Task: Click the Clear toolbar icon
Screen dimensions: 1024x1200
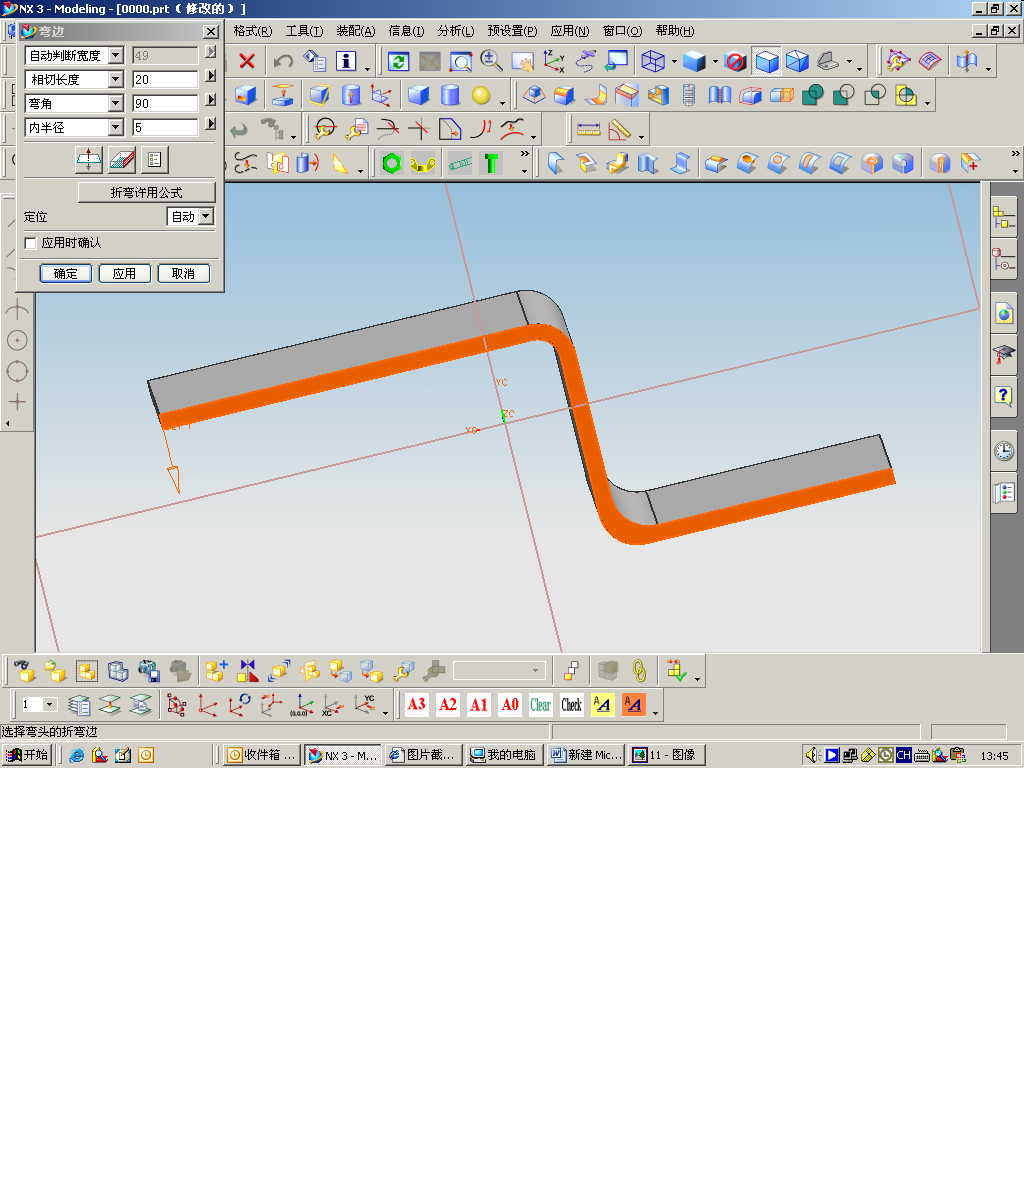Action: [541, 704]
